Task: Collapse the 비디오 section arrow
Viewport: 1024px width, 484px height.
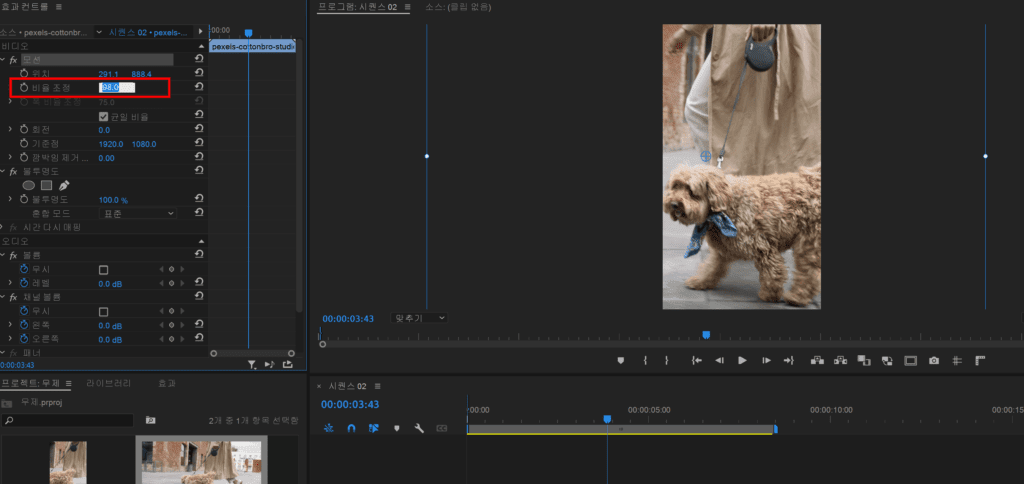Action: point(201,46)
